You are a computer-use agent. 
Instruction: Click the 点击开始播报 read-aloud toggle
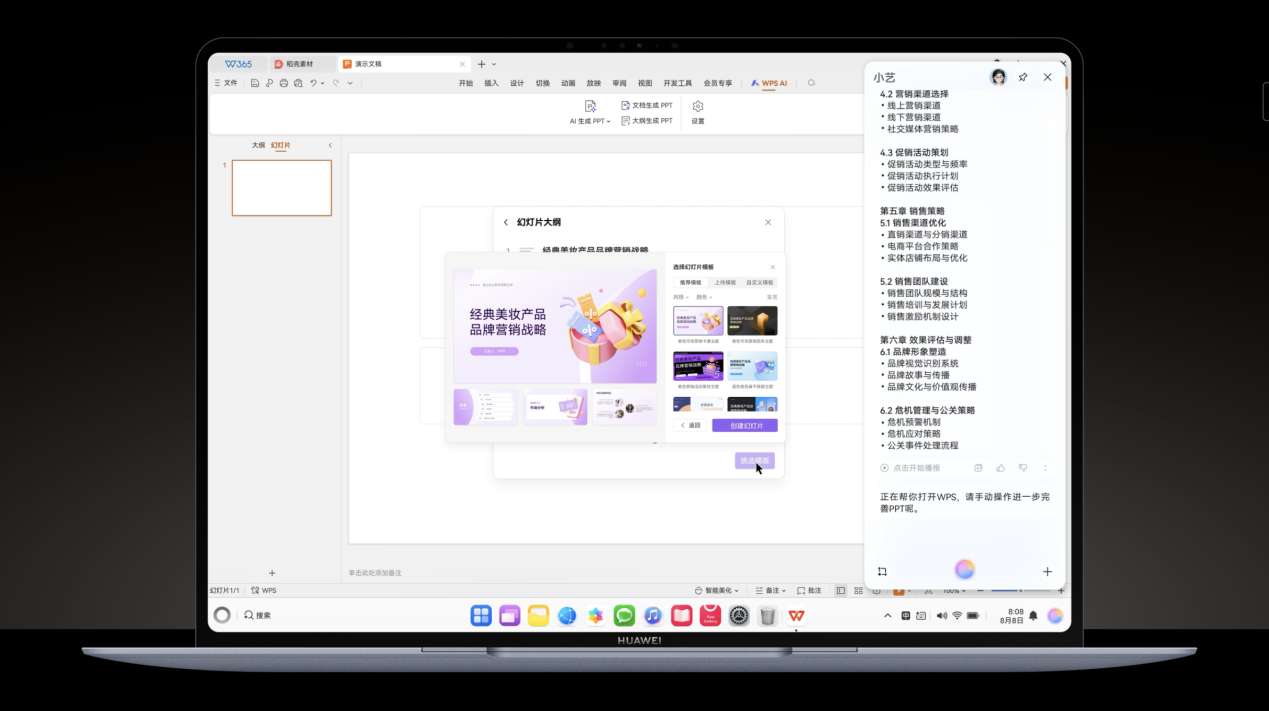884,468
